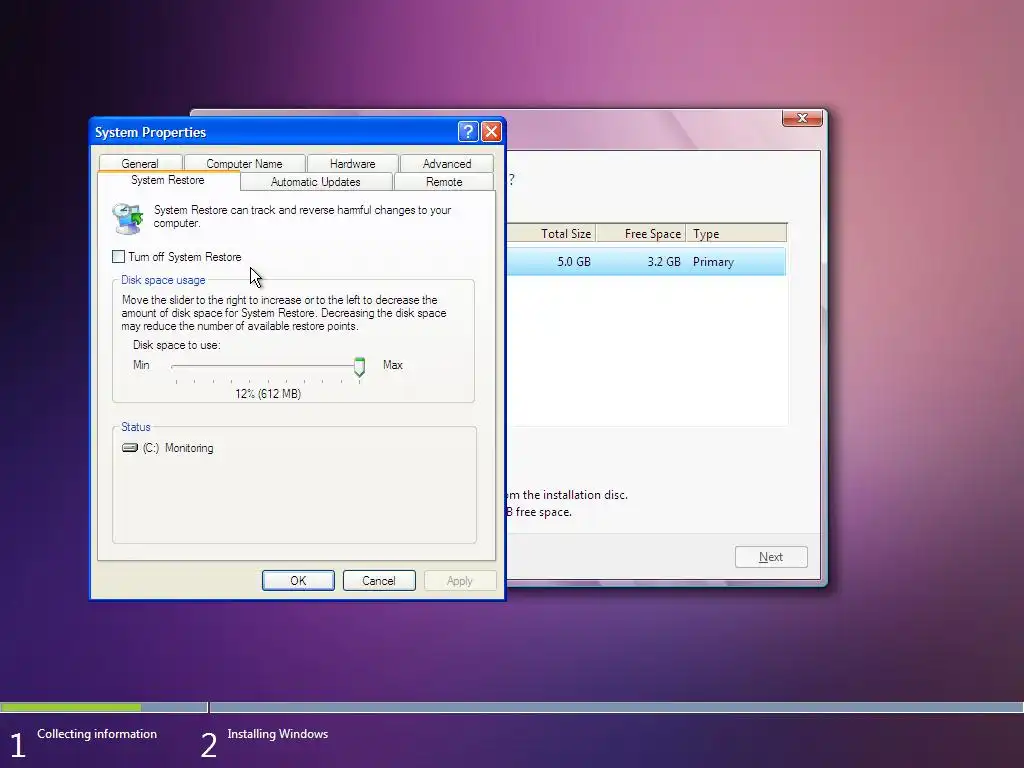Image resolution: width=1024 pixels, height=768 pixels.
Task: Click the greyed-out Apply button
Action: pos(460,581)
